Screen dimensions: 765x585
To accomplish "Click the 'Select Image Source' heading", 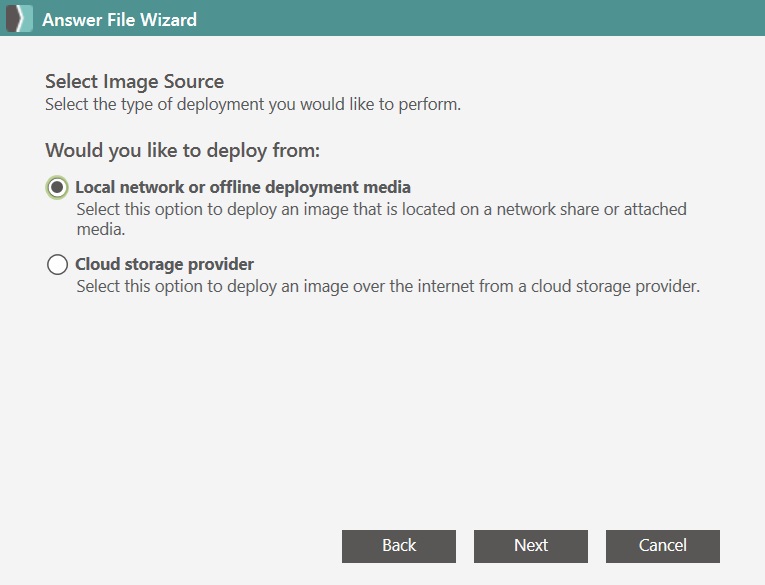I will [135, 81].
